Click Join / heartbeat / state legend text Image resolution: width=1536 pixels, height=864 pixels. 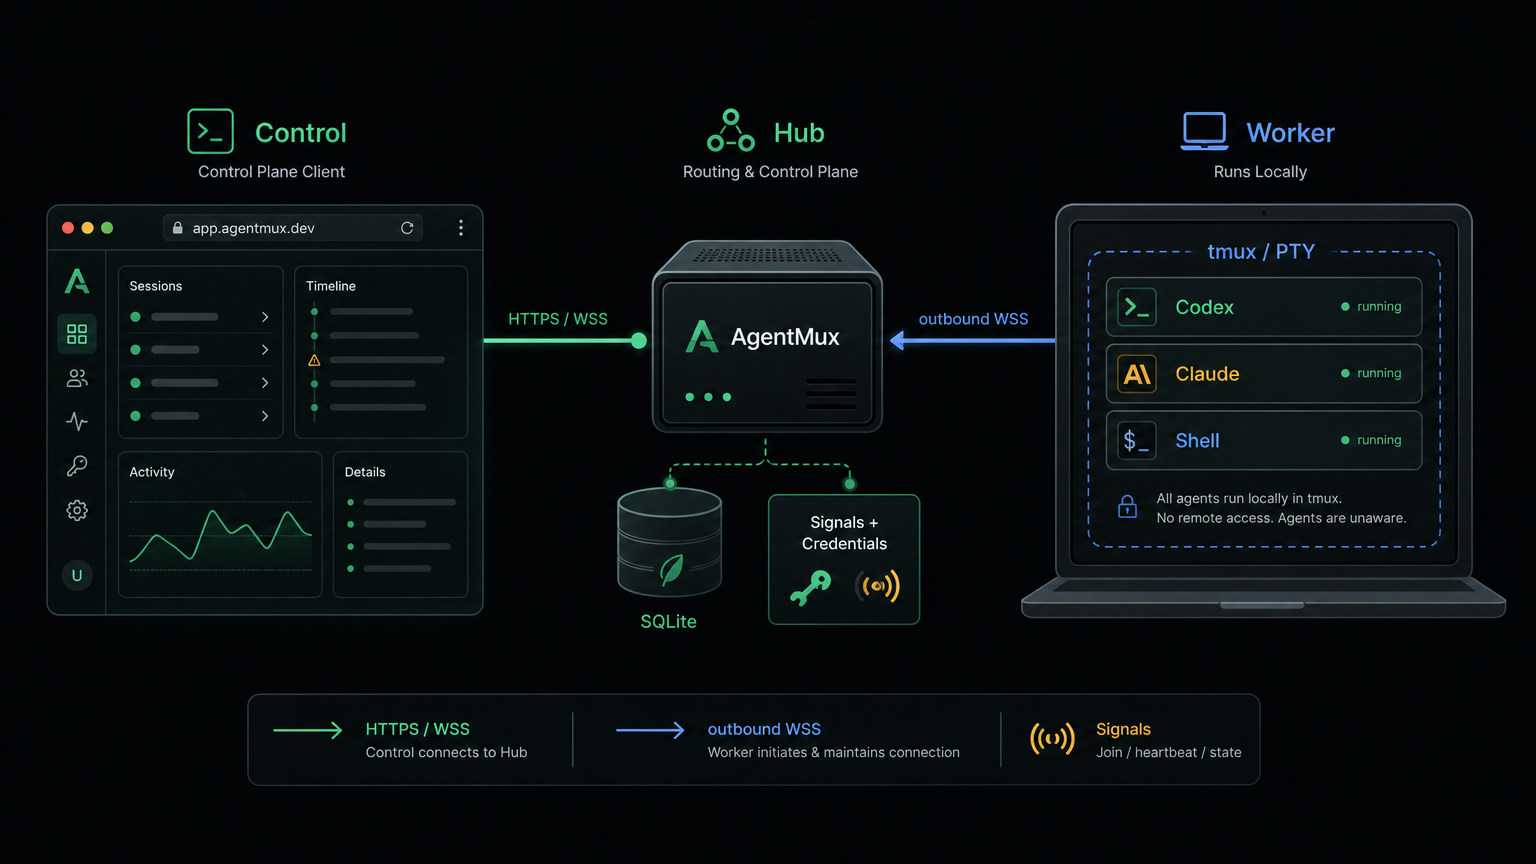pos(1169,752)
